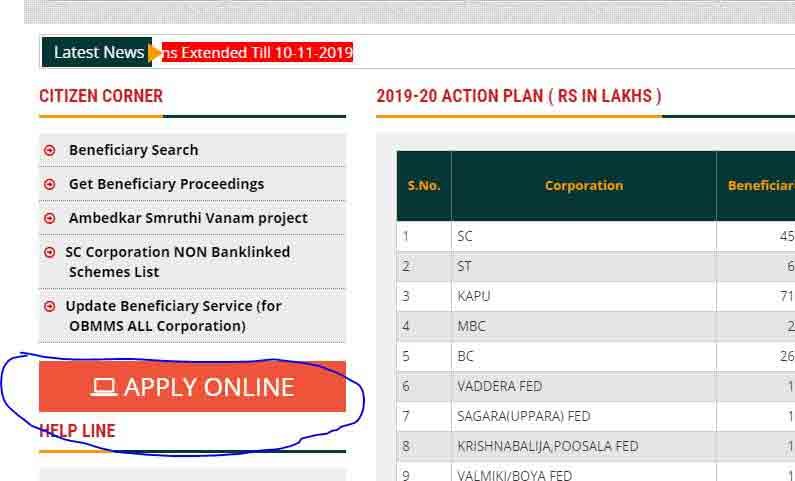Click bullet icon beside Beneficiary Search
Image resolution: width=795 pixels, height=481 pixels.
50,150
